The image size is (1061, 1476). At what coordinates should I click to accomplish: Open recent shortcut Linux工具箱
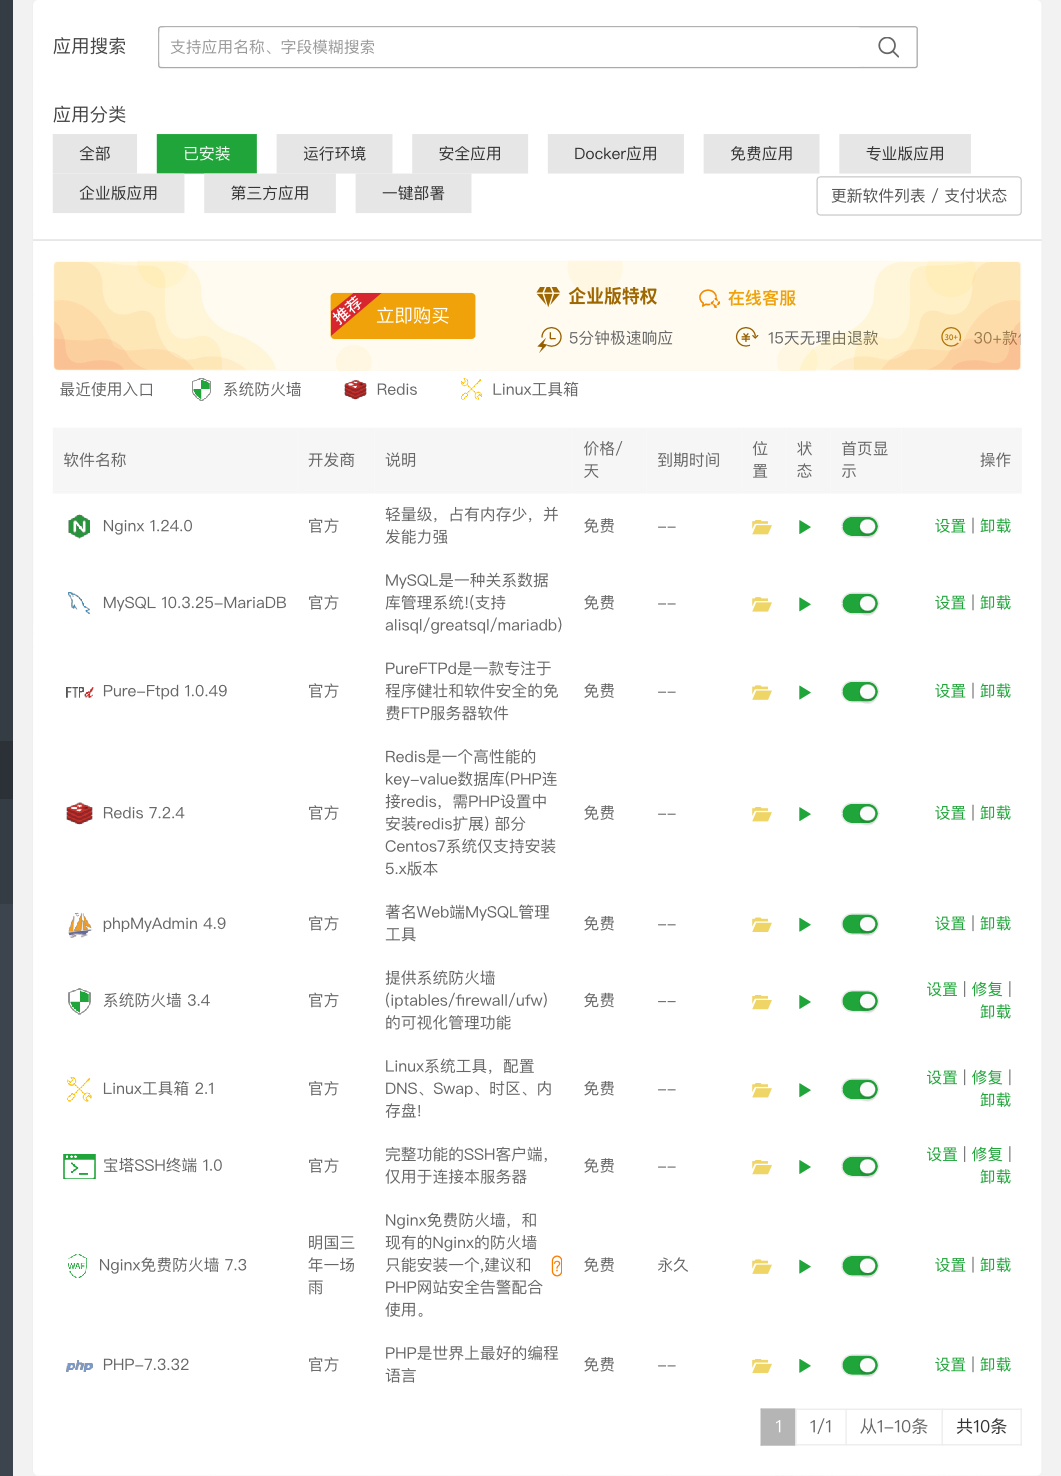pos(519,389)
